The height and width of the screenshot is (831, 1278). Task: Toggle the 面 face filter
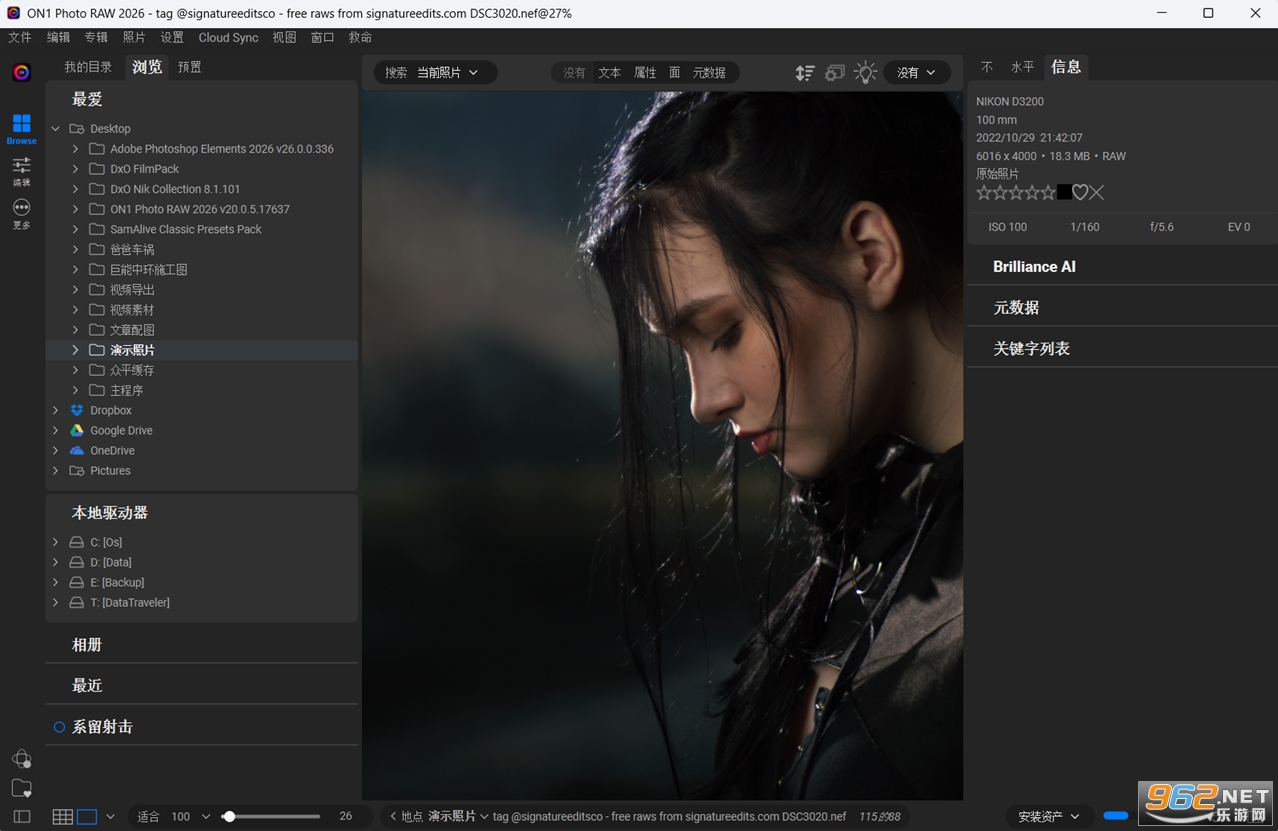click(675, 73)
